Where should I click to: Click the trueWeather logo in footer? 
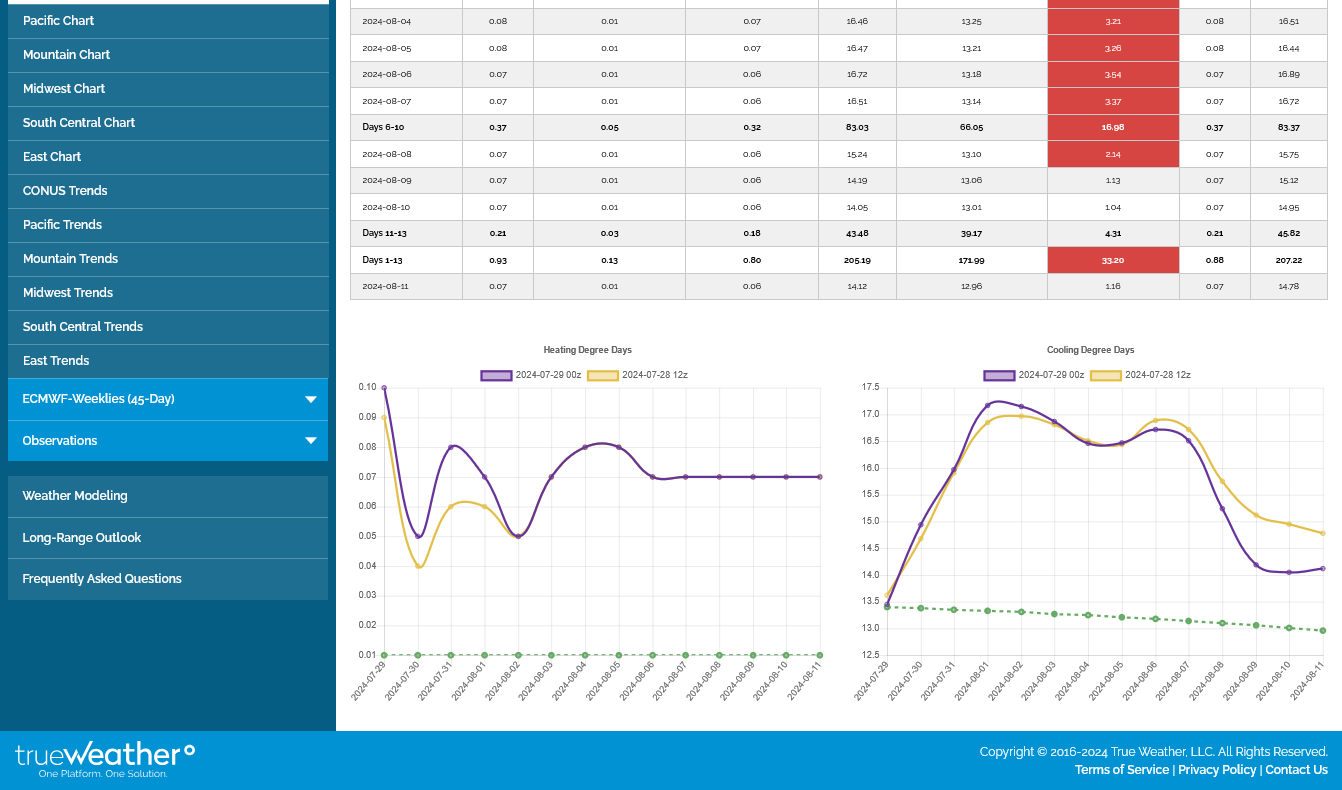pyautogui.click(x=105, y=759)
